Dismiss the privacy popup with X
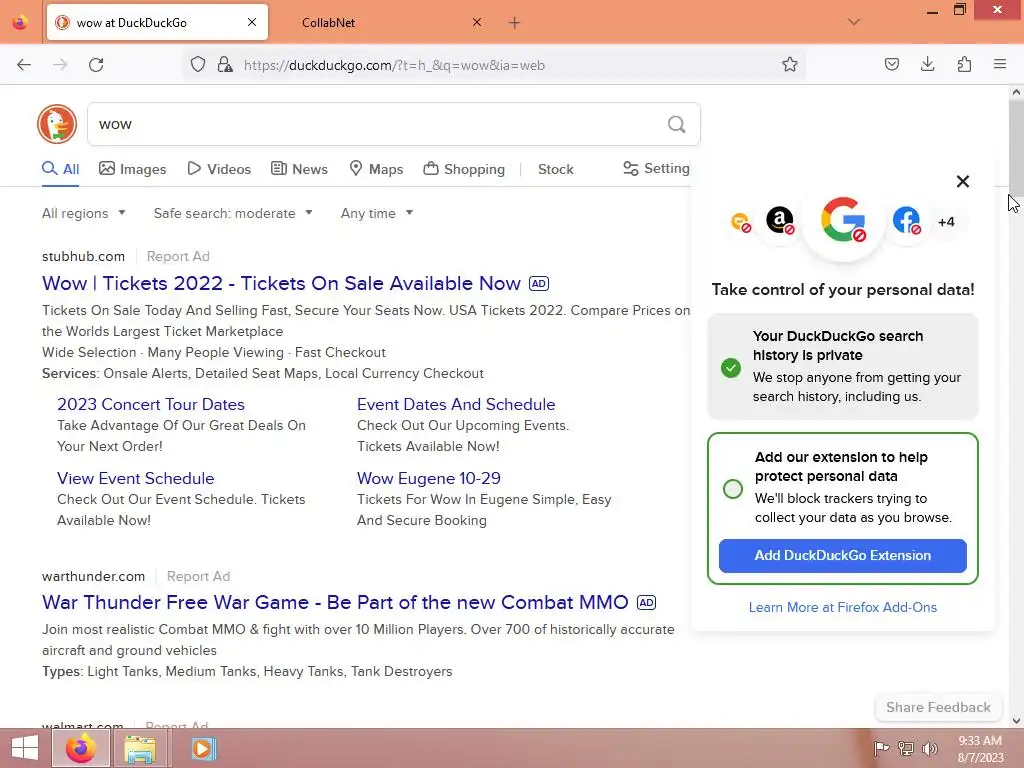This screenshot has width=1024, height=768. (963, 182)
